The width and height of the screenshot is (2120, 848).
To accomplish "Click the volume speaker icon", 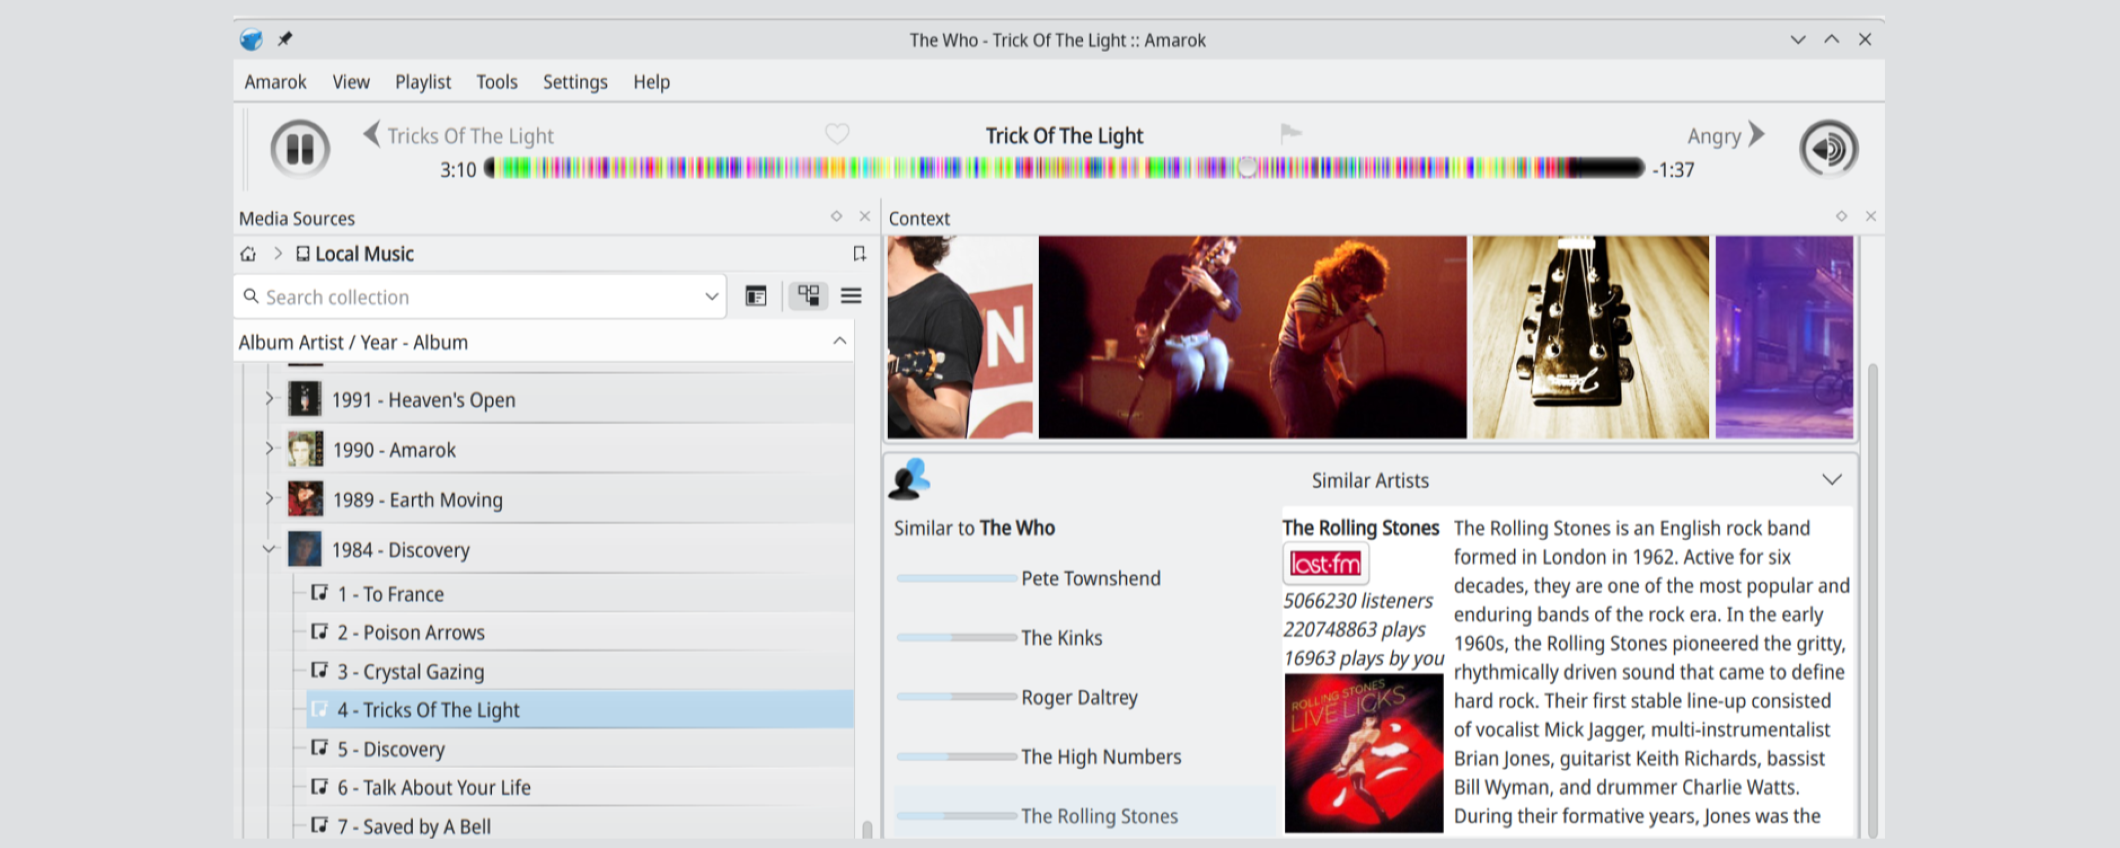I will (x=1828, y=149).
